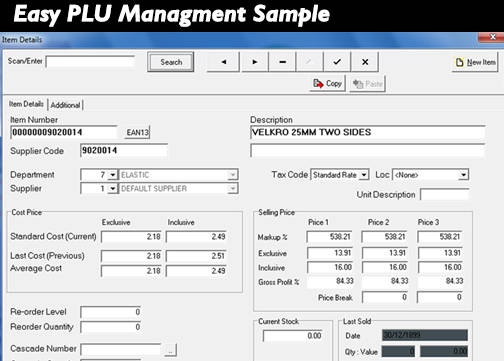Click Price 2 Exclusive field
Image resolution: width=504 pixels, height=361 pixels.
click(x=385, y=253)
